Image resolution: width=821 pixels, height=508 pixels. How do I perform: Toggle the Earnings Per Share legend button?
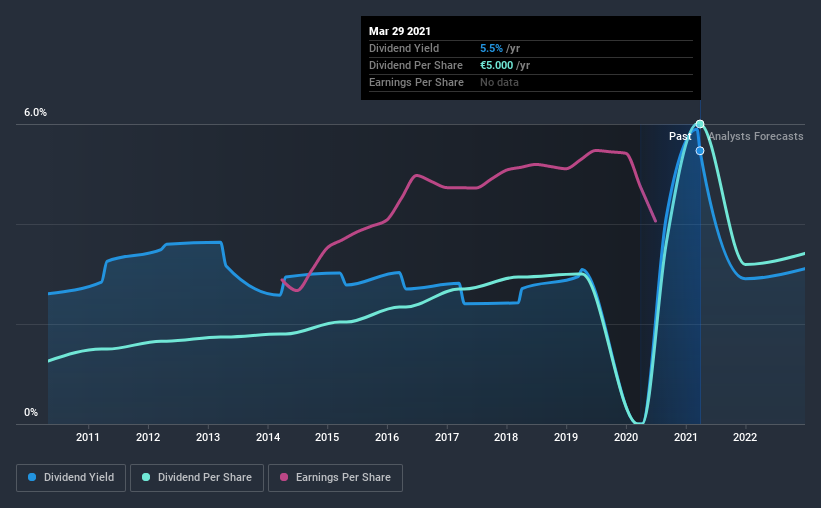click(336, 478)
